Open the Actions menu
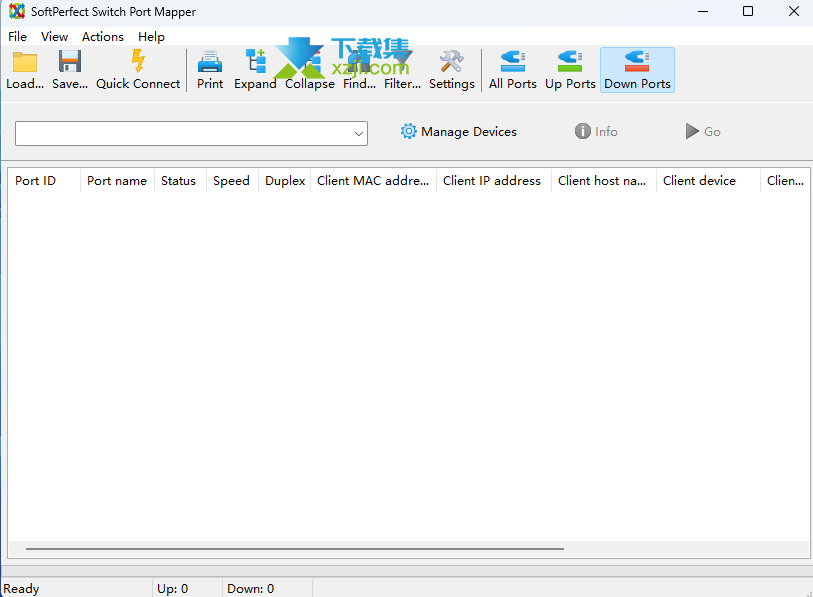The height and width of the screenshot is (597, 813). tap(103, 37)
